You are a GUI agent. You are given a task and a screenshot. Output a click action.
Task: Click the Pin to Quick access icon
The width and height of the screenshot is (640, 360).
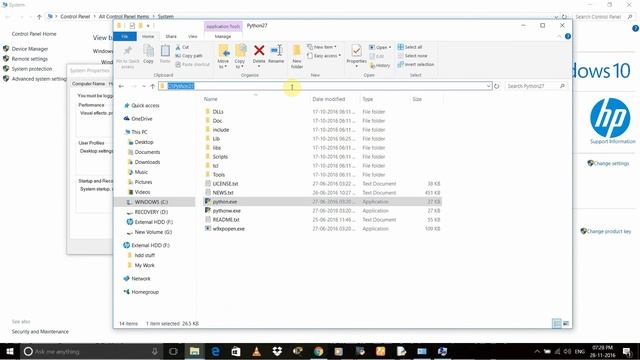click(x=128, y=51)
